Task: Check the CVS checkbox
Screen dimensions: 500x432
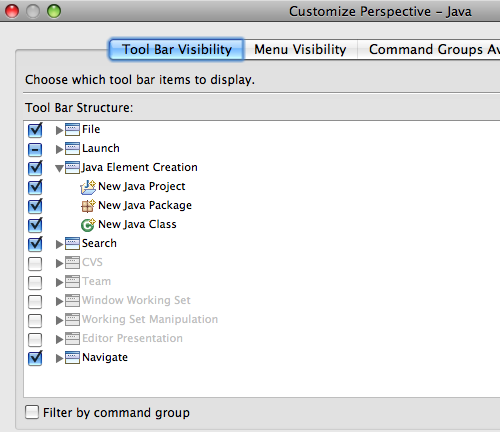Action: click(35, 264)
